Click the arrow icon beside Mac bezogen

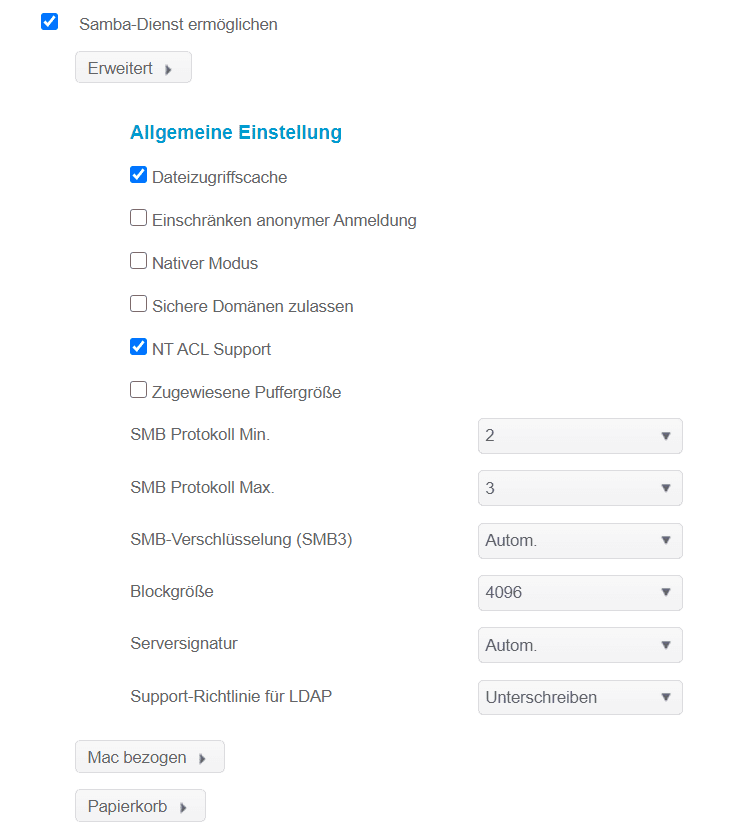[x=202, y=758]
